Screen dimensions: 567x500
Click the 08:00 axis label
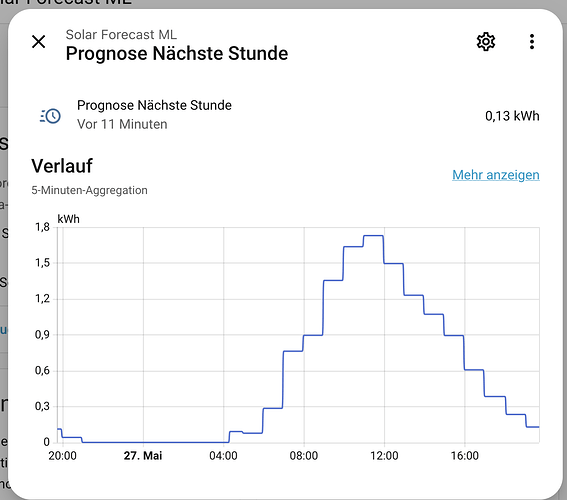[304, 456]
